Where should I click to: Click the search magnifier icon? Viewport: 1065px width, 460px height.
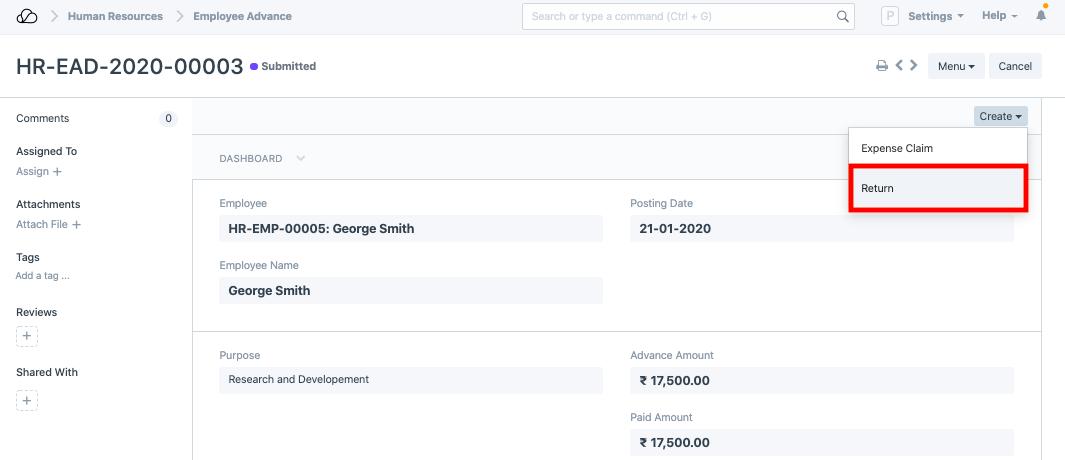pos(843,17)
